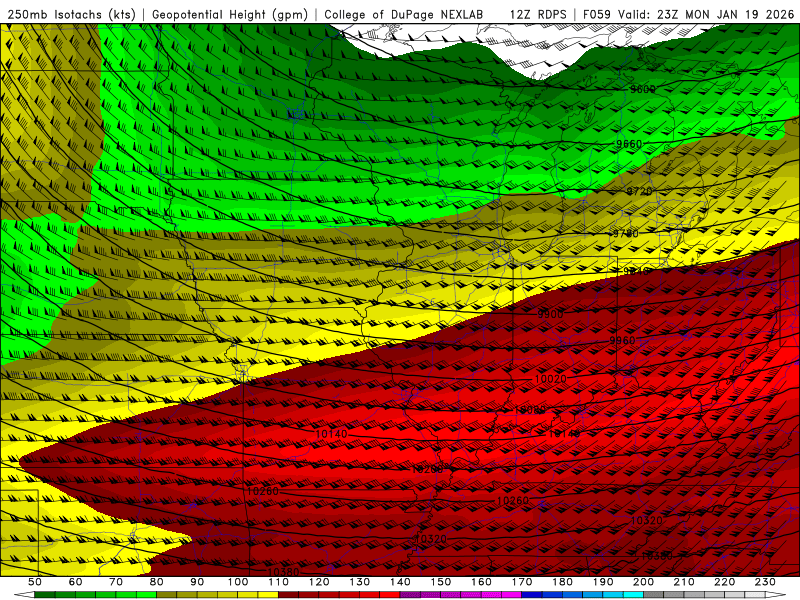Click the 10020 contour label

click(551, 379)
